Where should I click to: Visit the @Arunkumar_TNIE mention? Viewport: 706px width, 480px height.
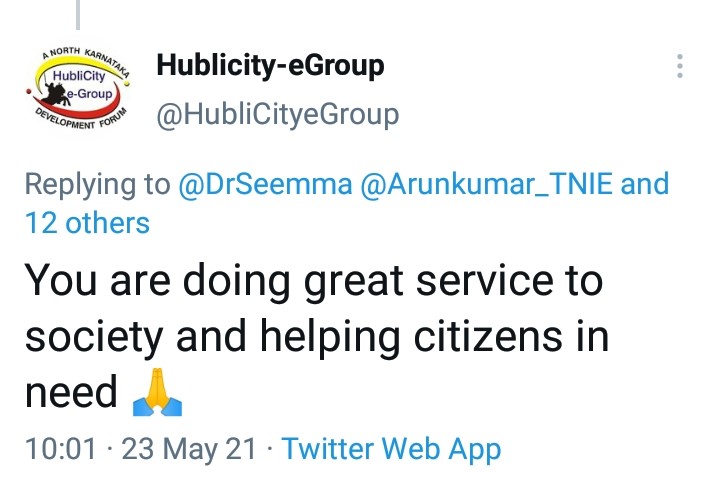coord(486,184)
